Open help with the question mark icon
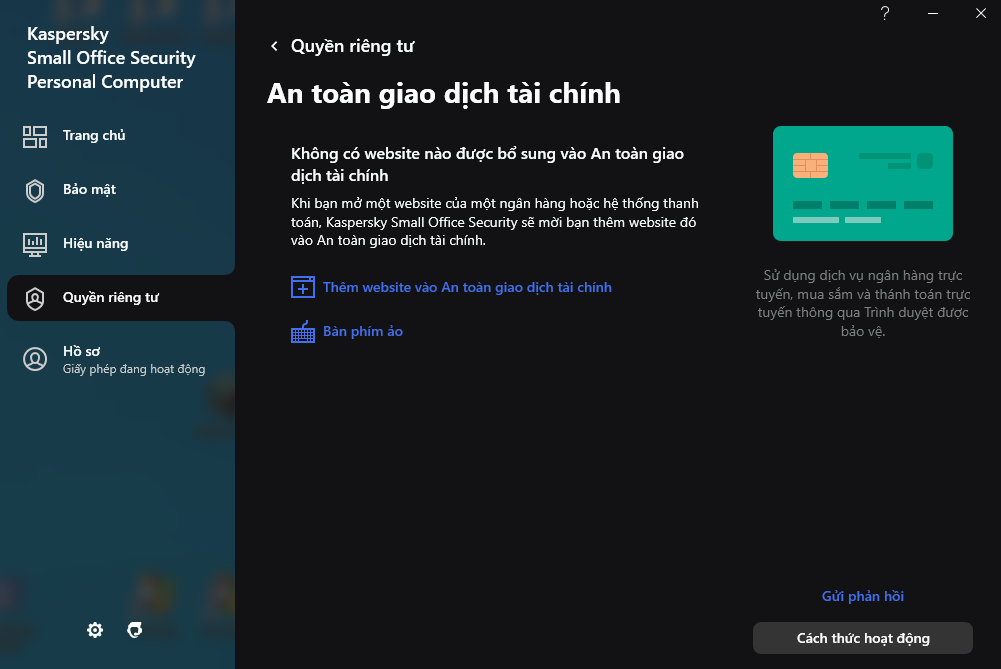The image size is (1001, 669). click(x=885, y=13)
